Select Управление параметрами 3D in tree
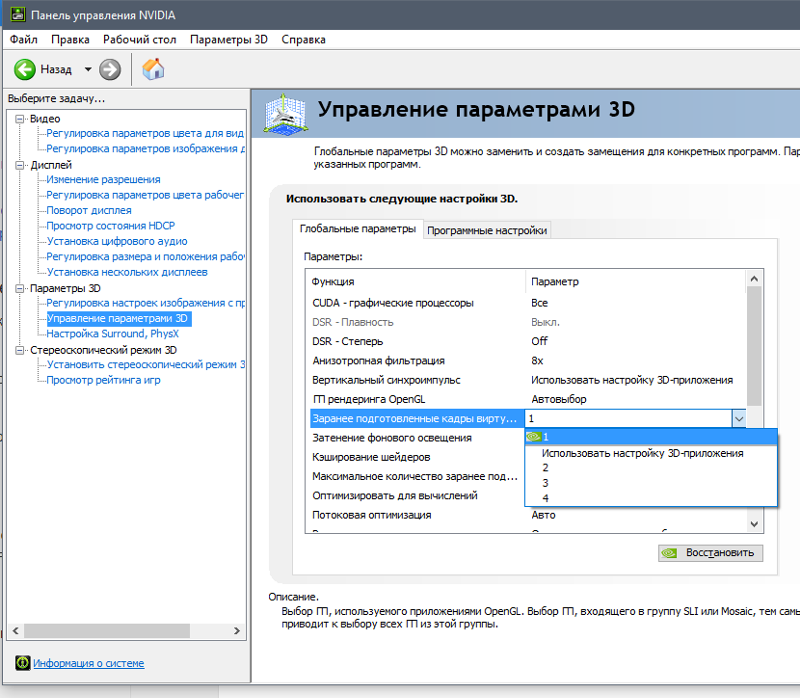The image size is (800, 698). (x=117, y=318)
